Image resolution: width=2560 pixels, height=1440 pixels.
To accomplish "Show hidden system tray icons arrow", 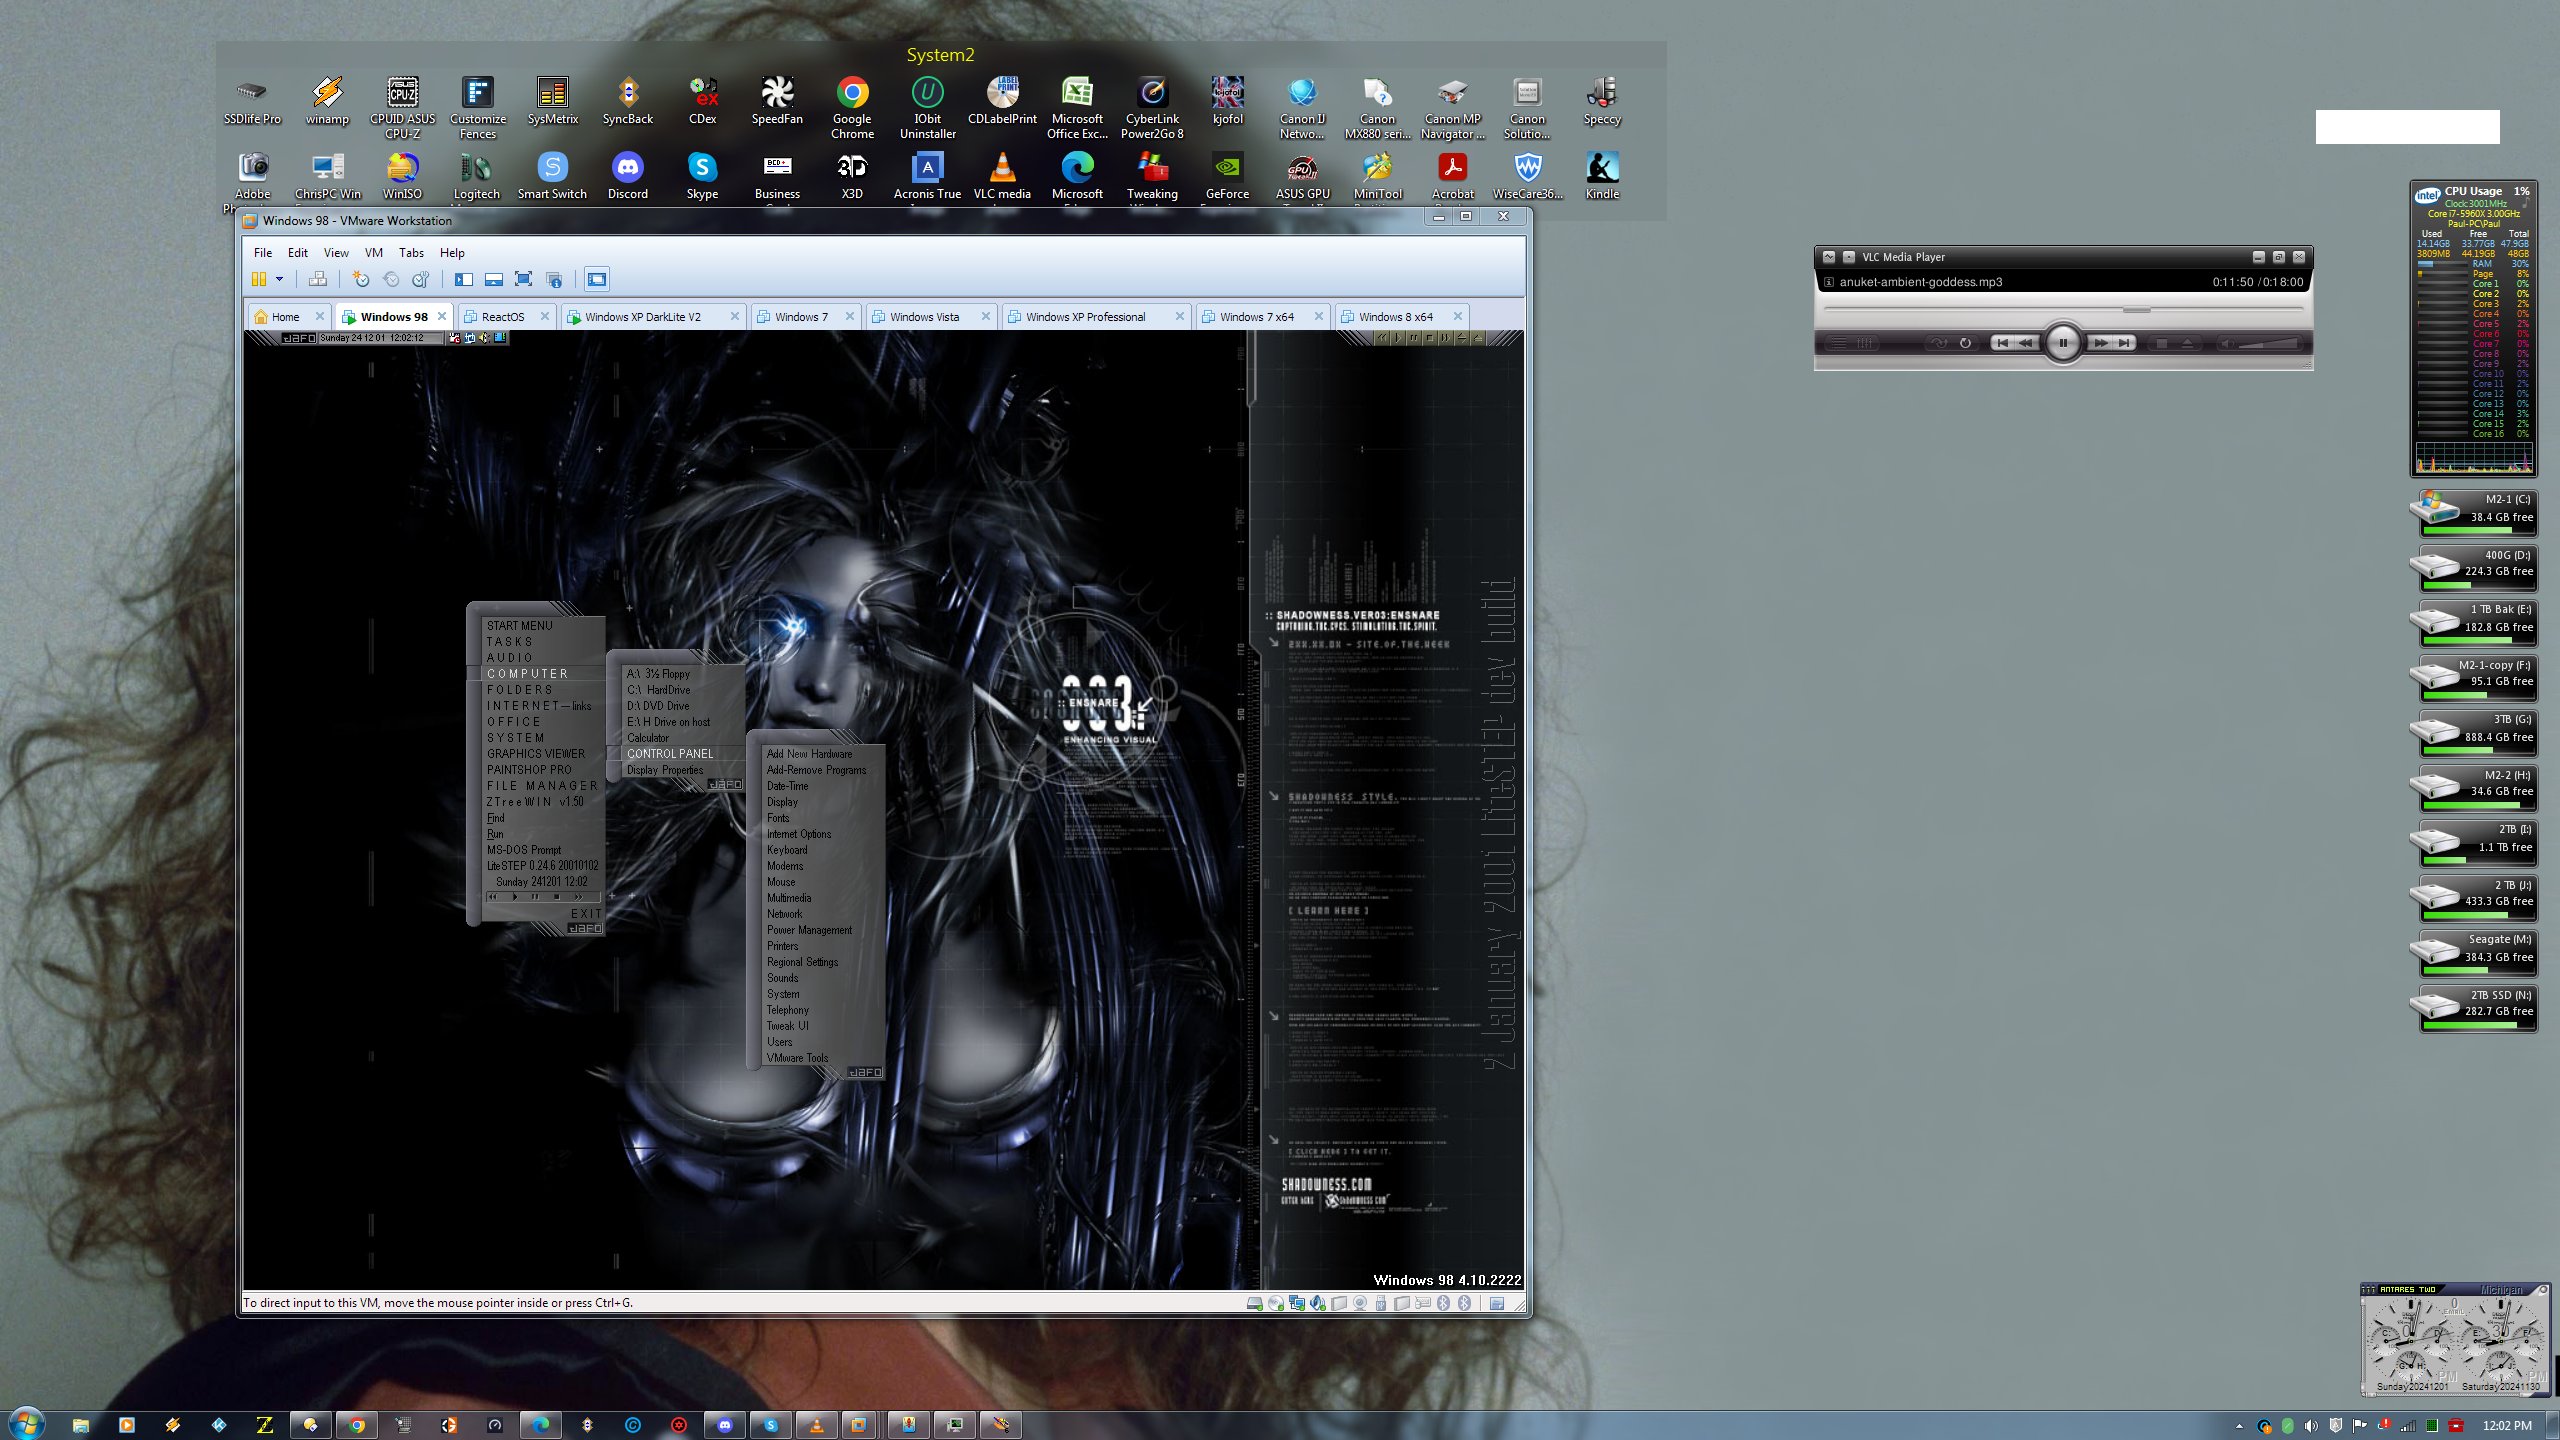I will tap(2239, 1426).
